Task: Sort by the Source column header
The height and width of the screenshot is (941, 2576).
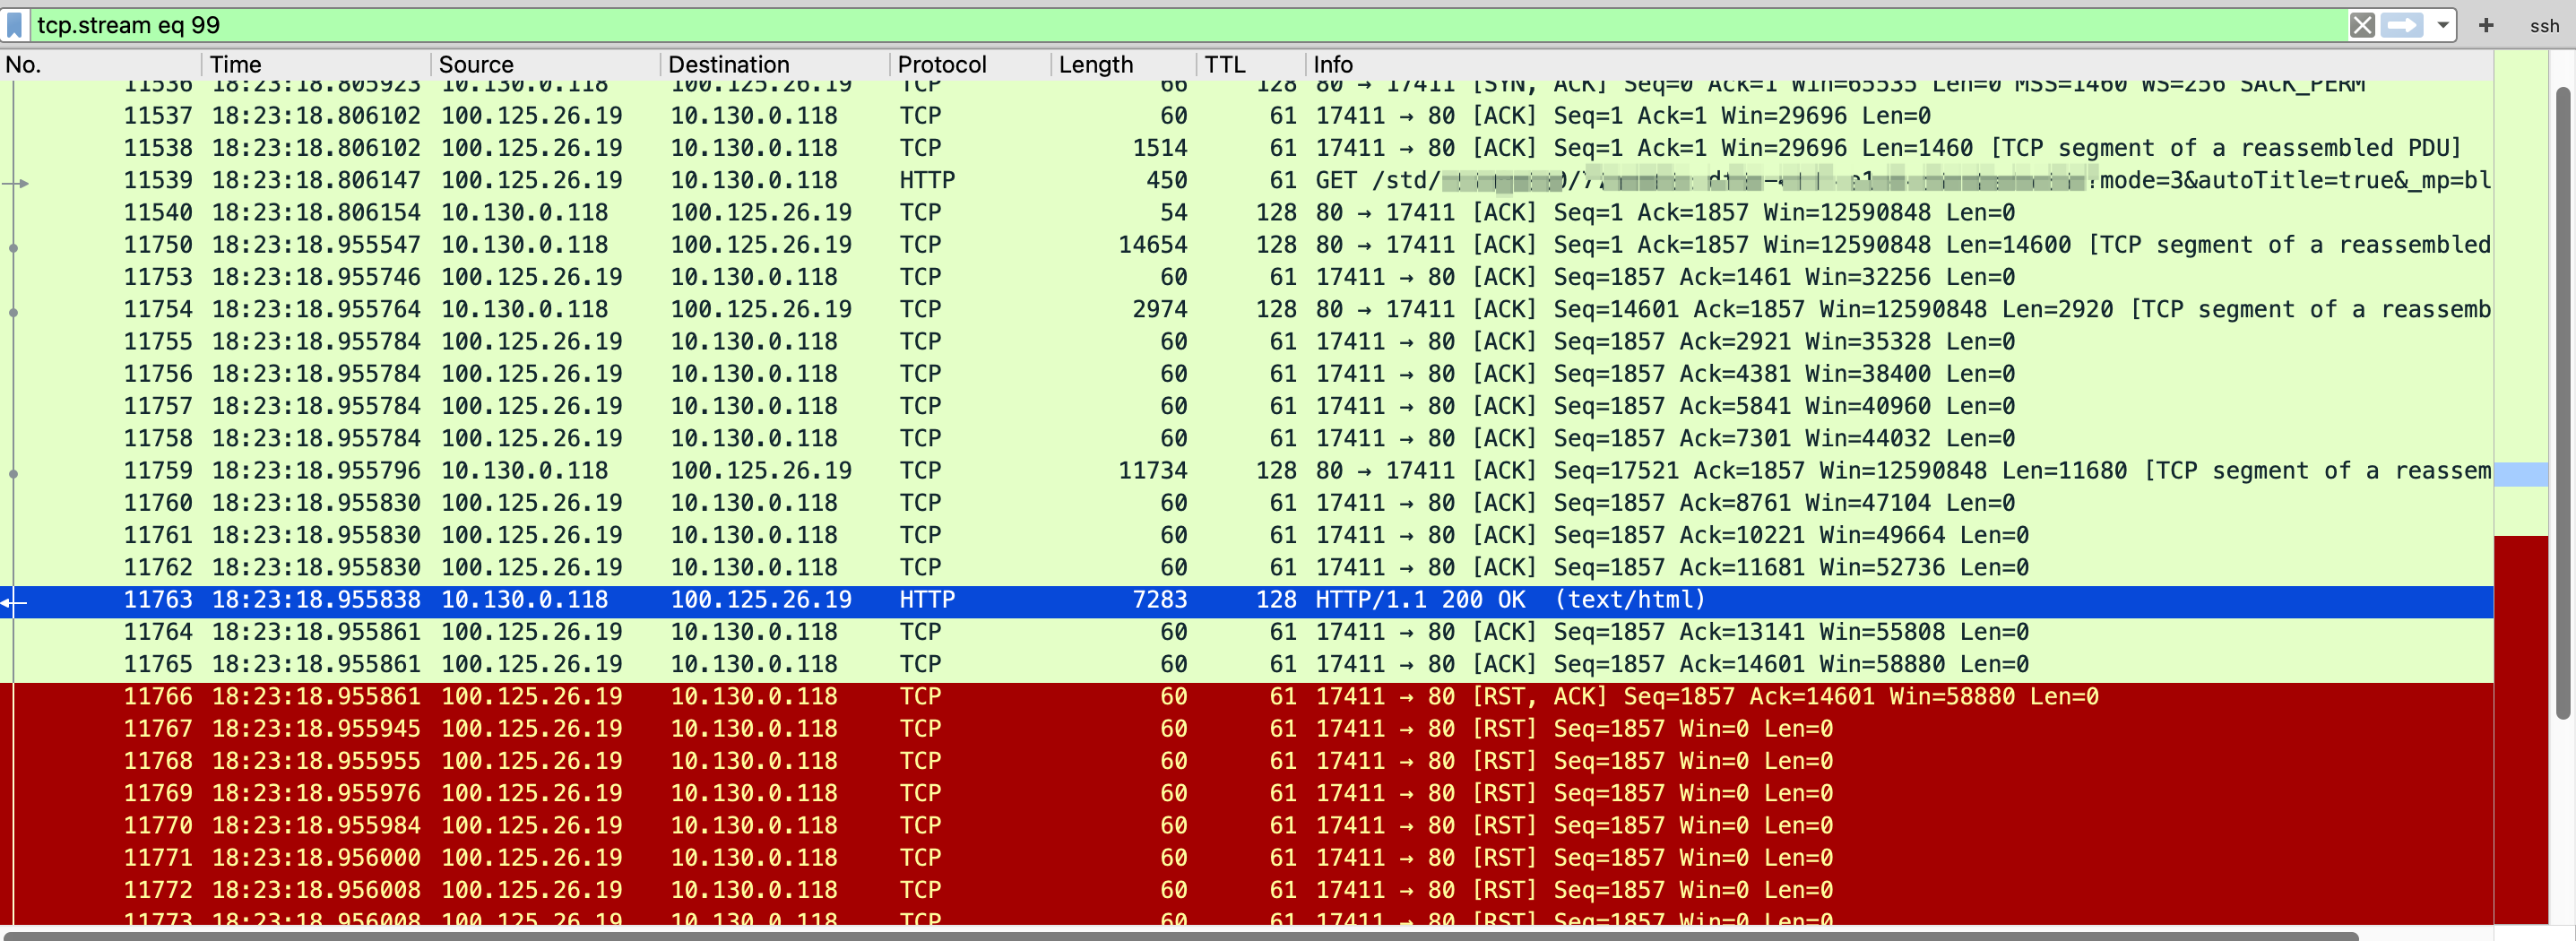Action: point(476,65)
